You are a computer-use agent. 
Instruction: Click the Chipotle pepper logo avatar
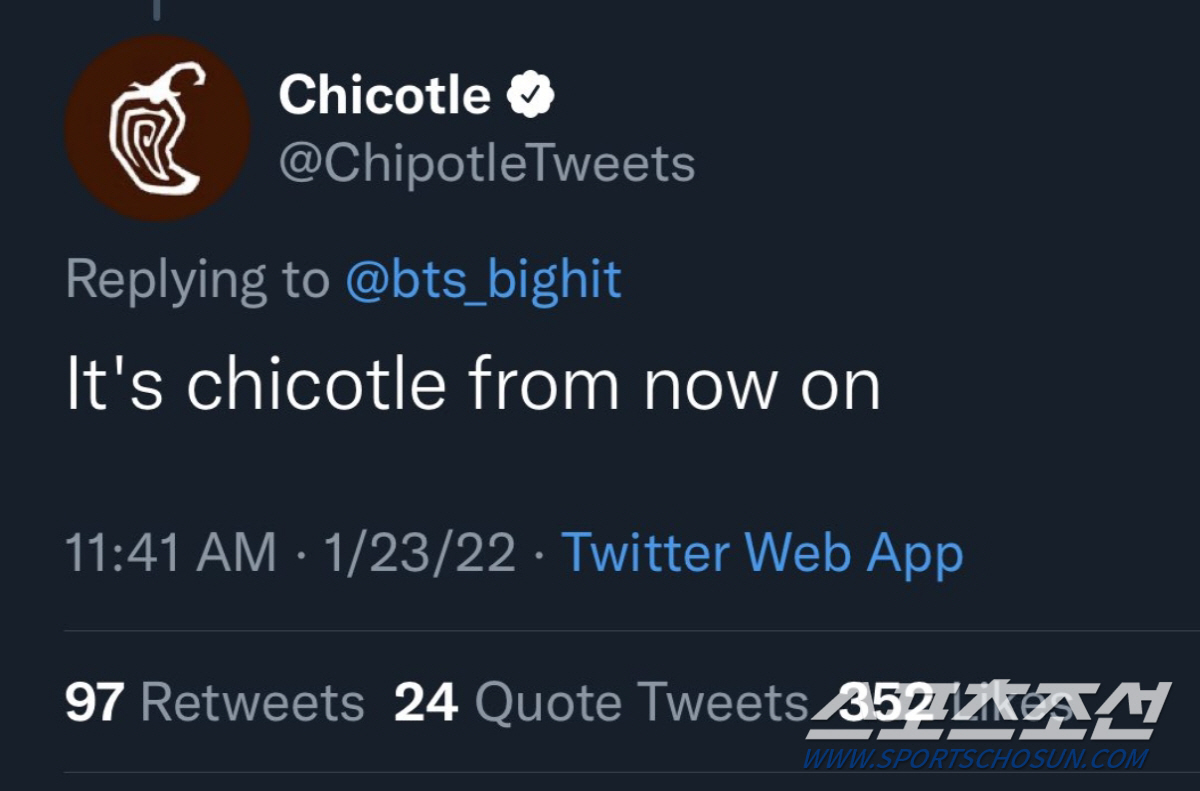[x=157, y=127]
